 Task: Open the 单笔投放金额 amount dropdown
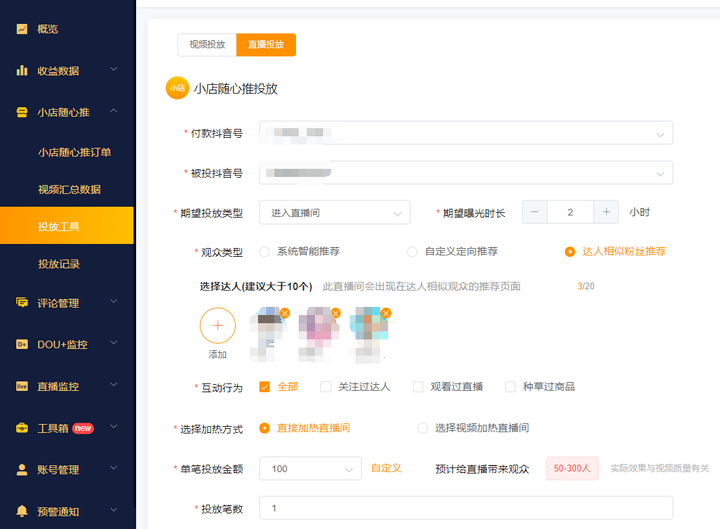310,468
